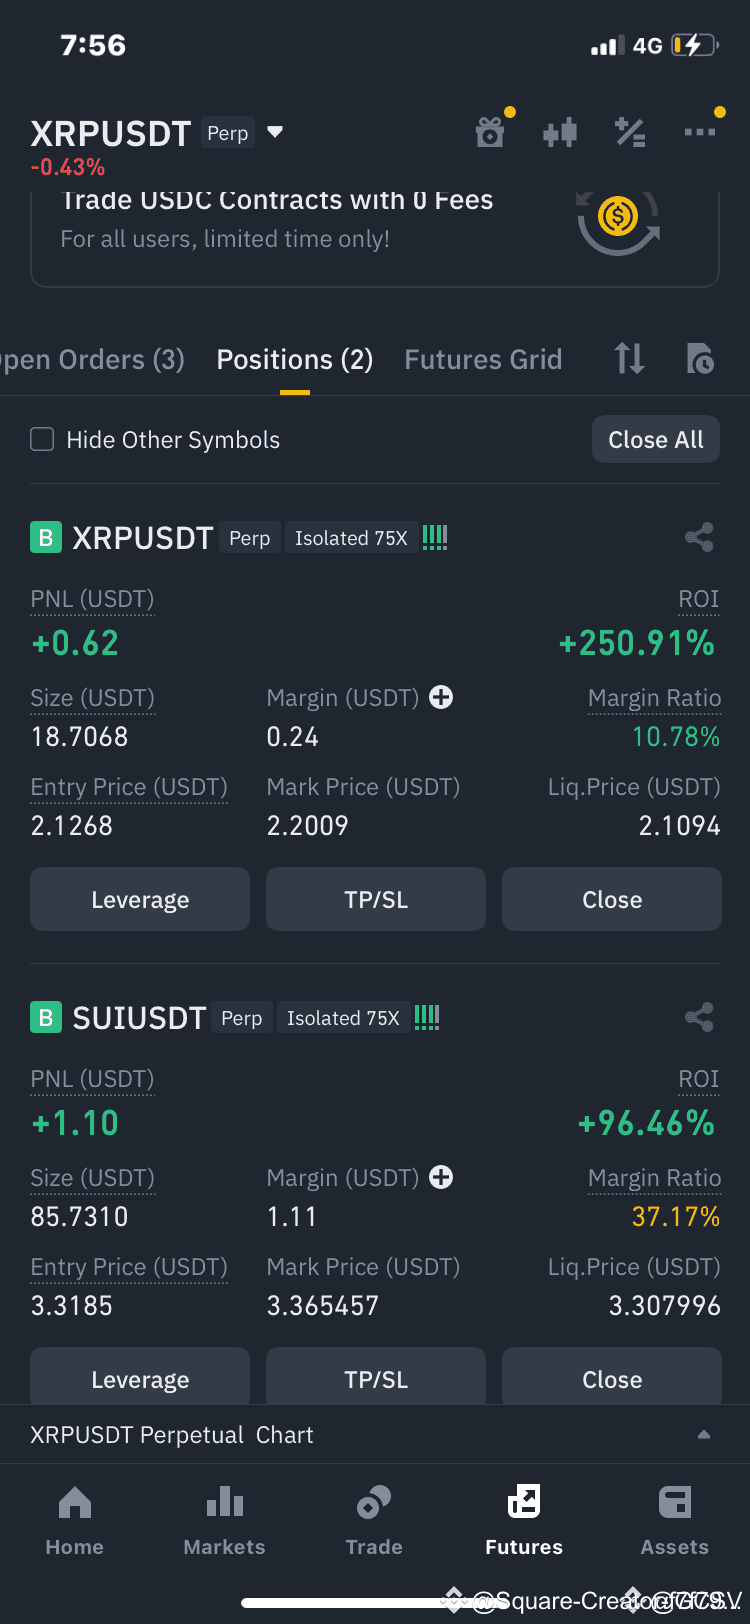Open the gift rewards icon
Image resolution: width=750 pixels, height=1624 pixels.
(x=490, y=132)
